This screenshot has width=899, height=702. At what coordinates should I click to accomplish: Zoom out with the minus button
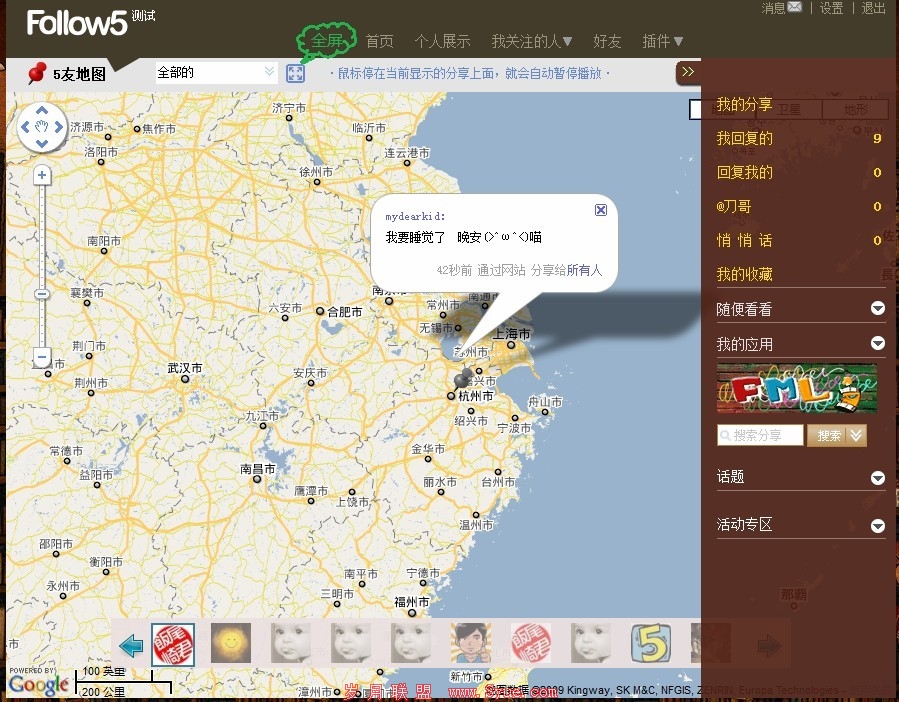click(42, 357)
